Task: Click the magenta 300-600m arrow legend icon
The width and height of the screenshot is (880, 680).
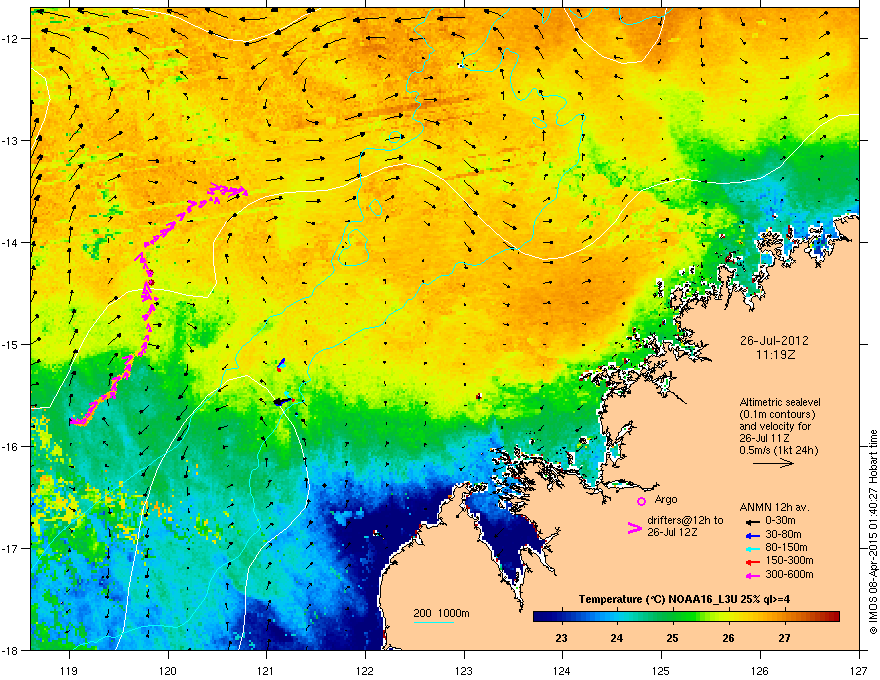Action: coord(752,575)
